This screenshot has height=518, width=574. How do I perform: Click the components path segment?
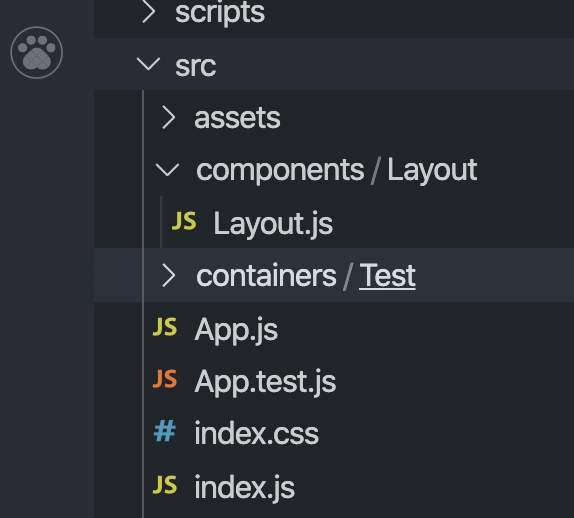click(280, 171)
